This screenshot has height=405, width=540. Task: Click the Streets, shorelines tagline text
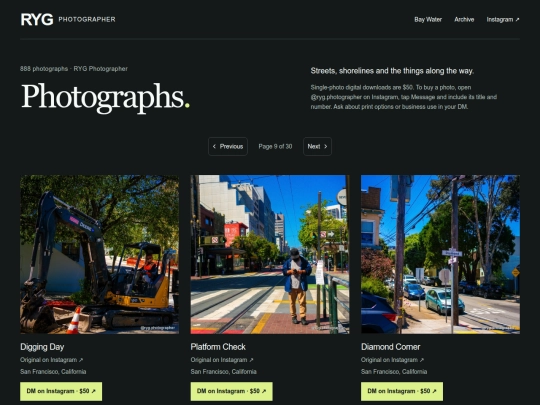[x=392, y=71]
